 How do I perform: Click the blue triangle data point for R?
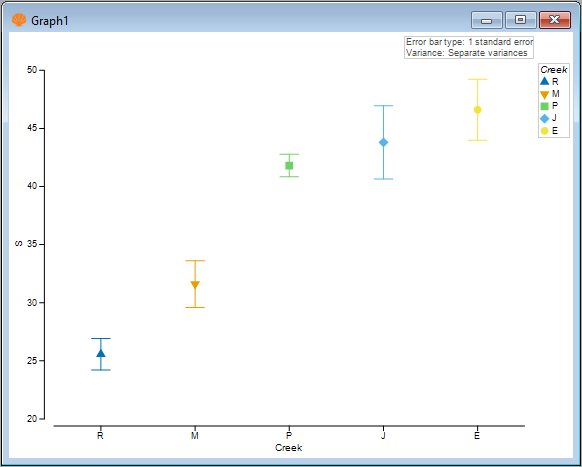pos(101,353)
